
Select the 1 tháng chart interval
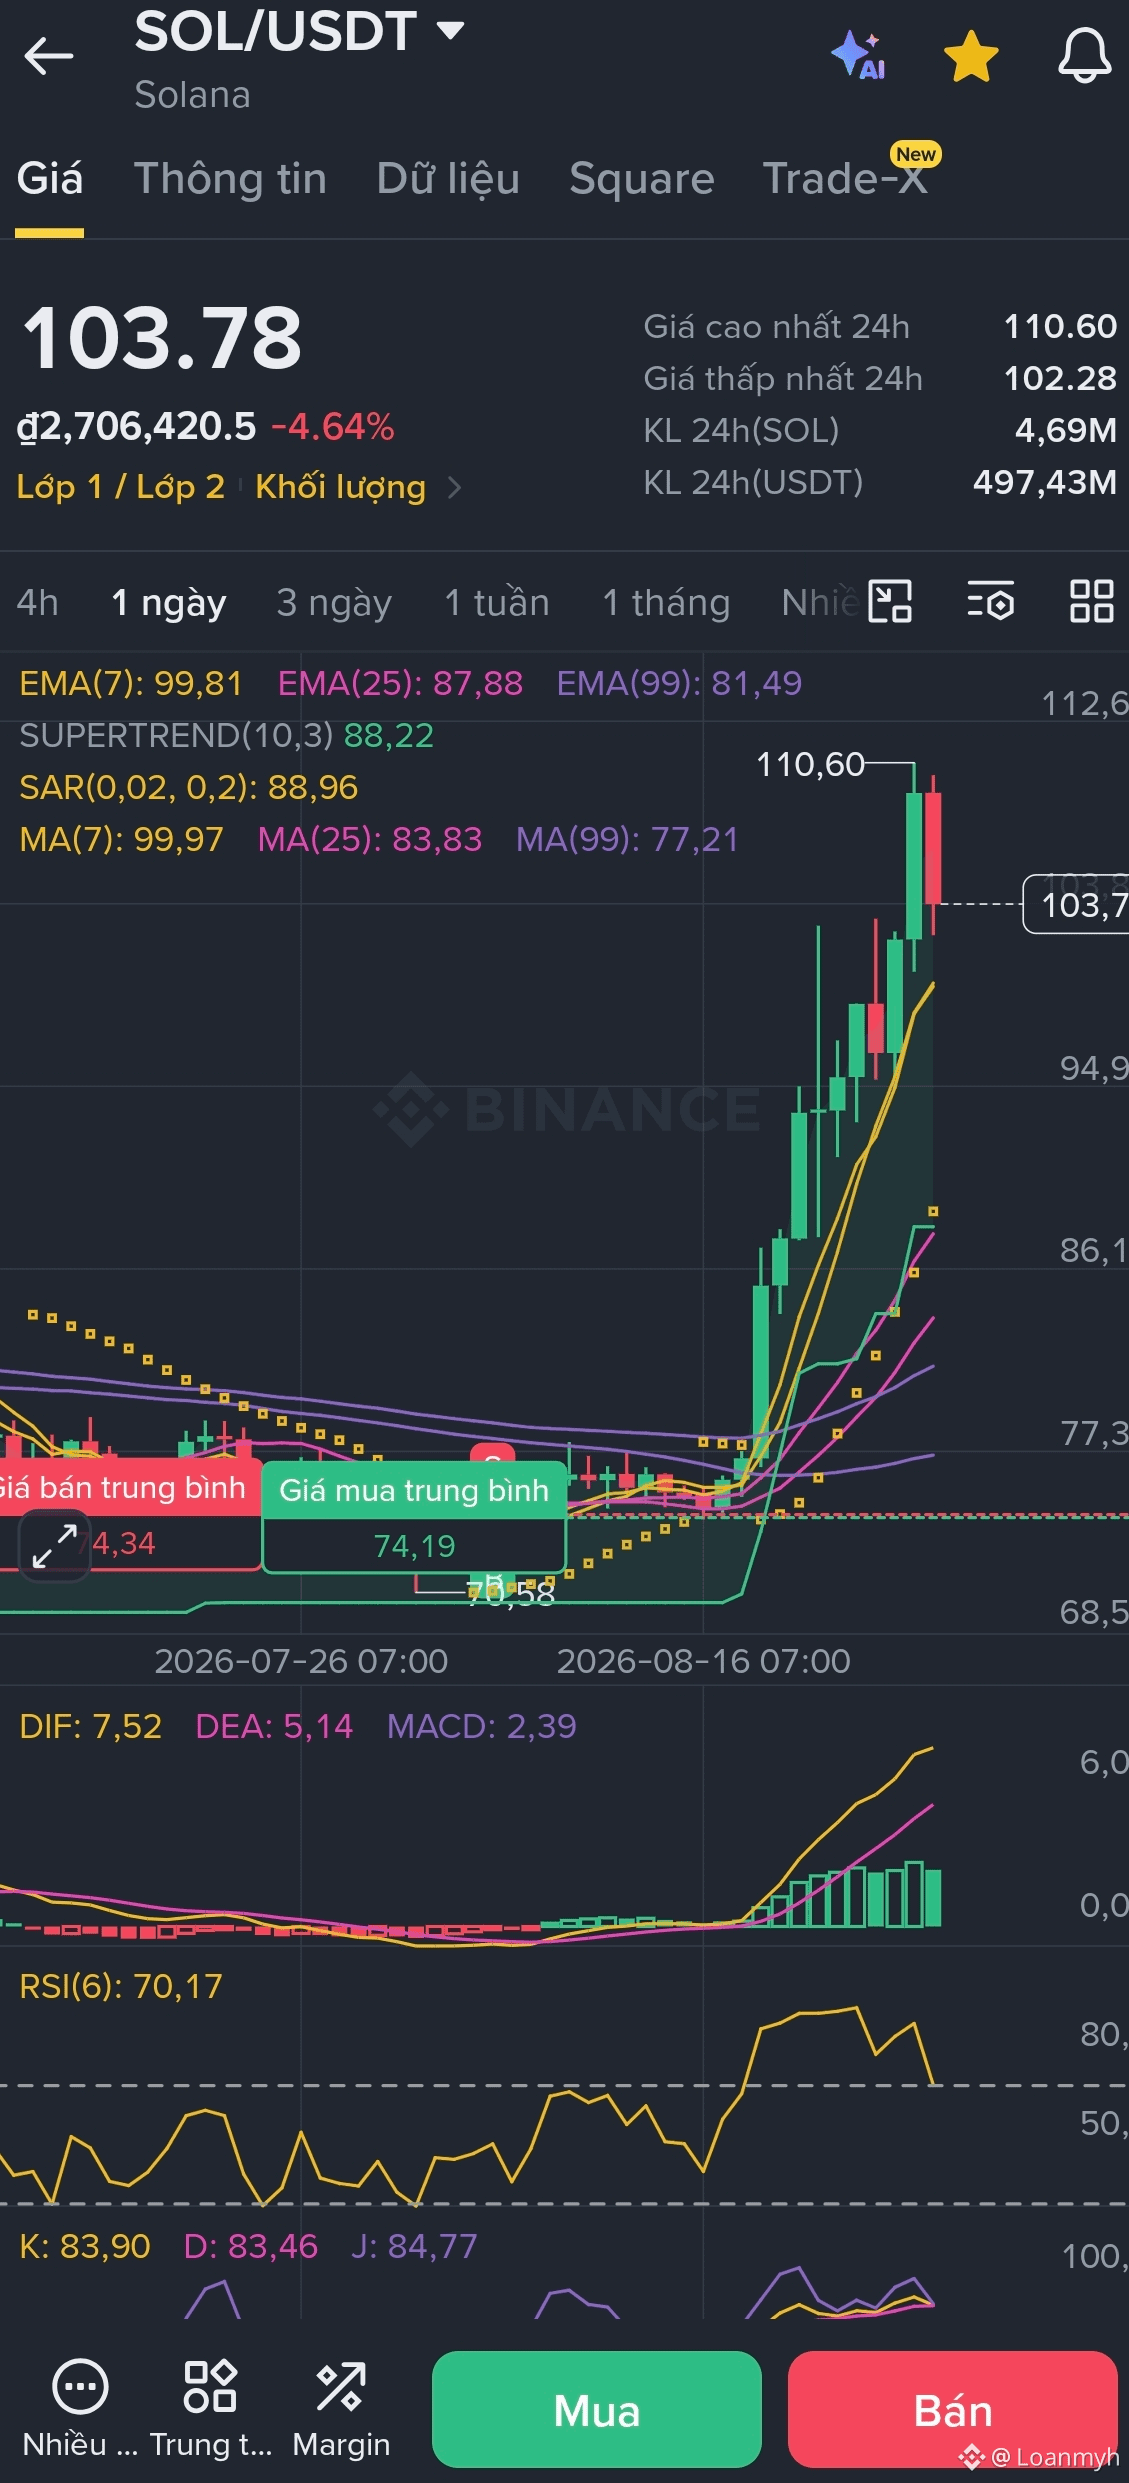[x=666, y=603]
